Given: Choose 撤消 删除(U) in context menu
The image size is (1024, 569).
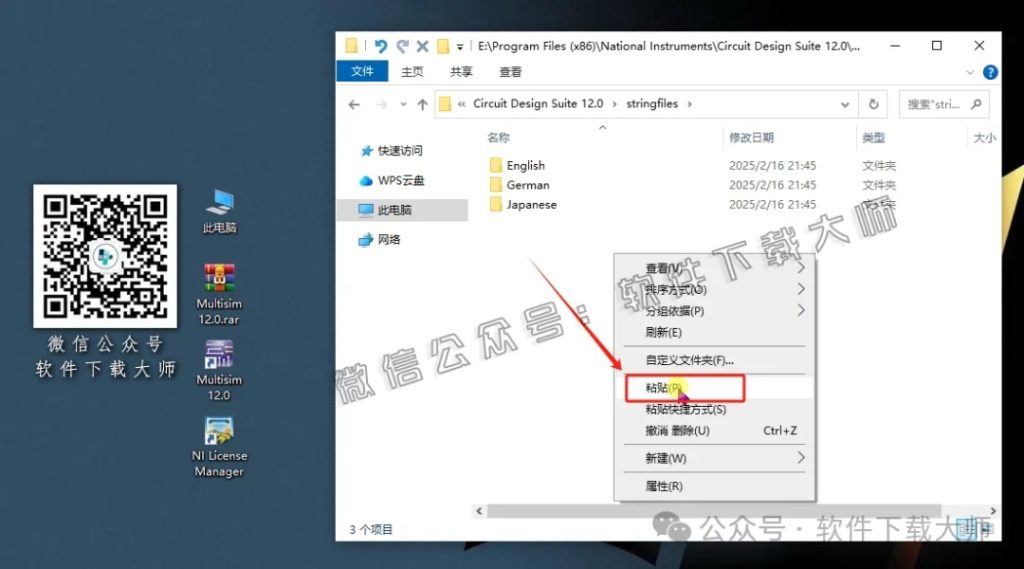Looking at the screenshot, I should [714, 431].
